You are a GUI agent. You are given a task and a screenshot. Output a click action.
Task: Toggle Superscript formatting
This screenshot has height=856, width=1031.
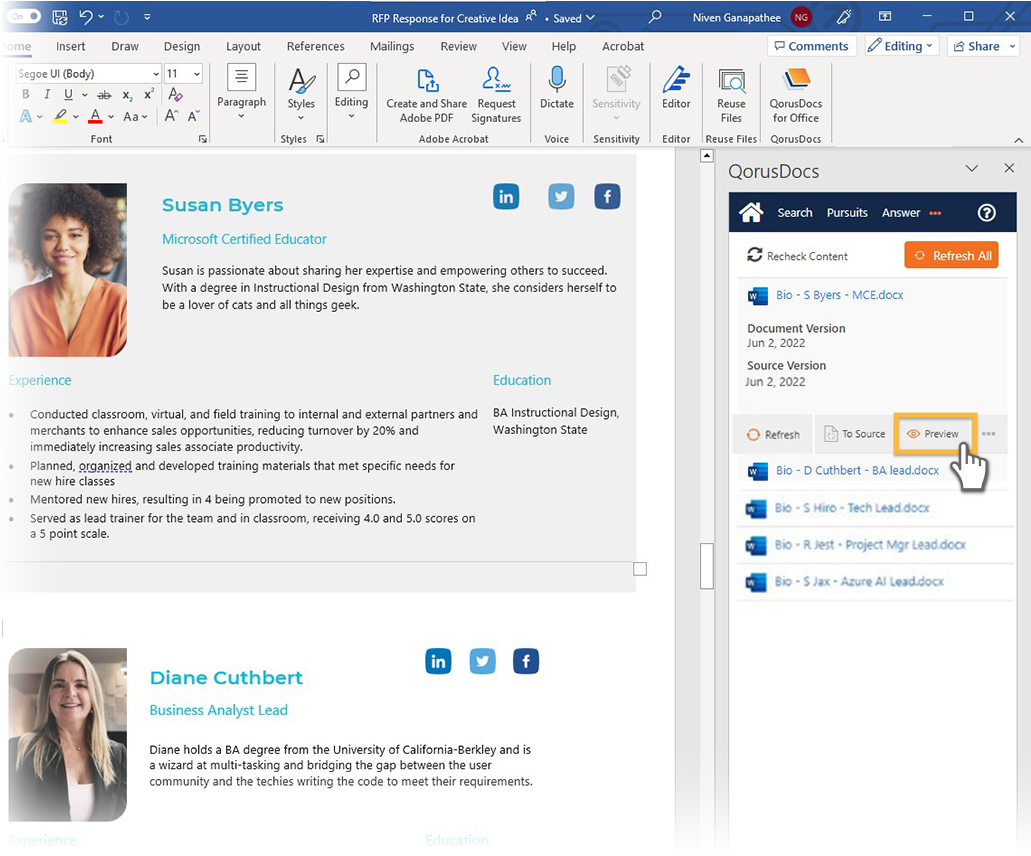[x=149, y=93]
